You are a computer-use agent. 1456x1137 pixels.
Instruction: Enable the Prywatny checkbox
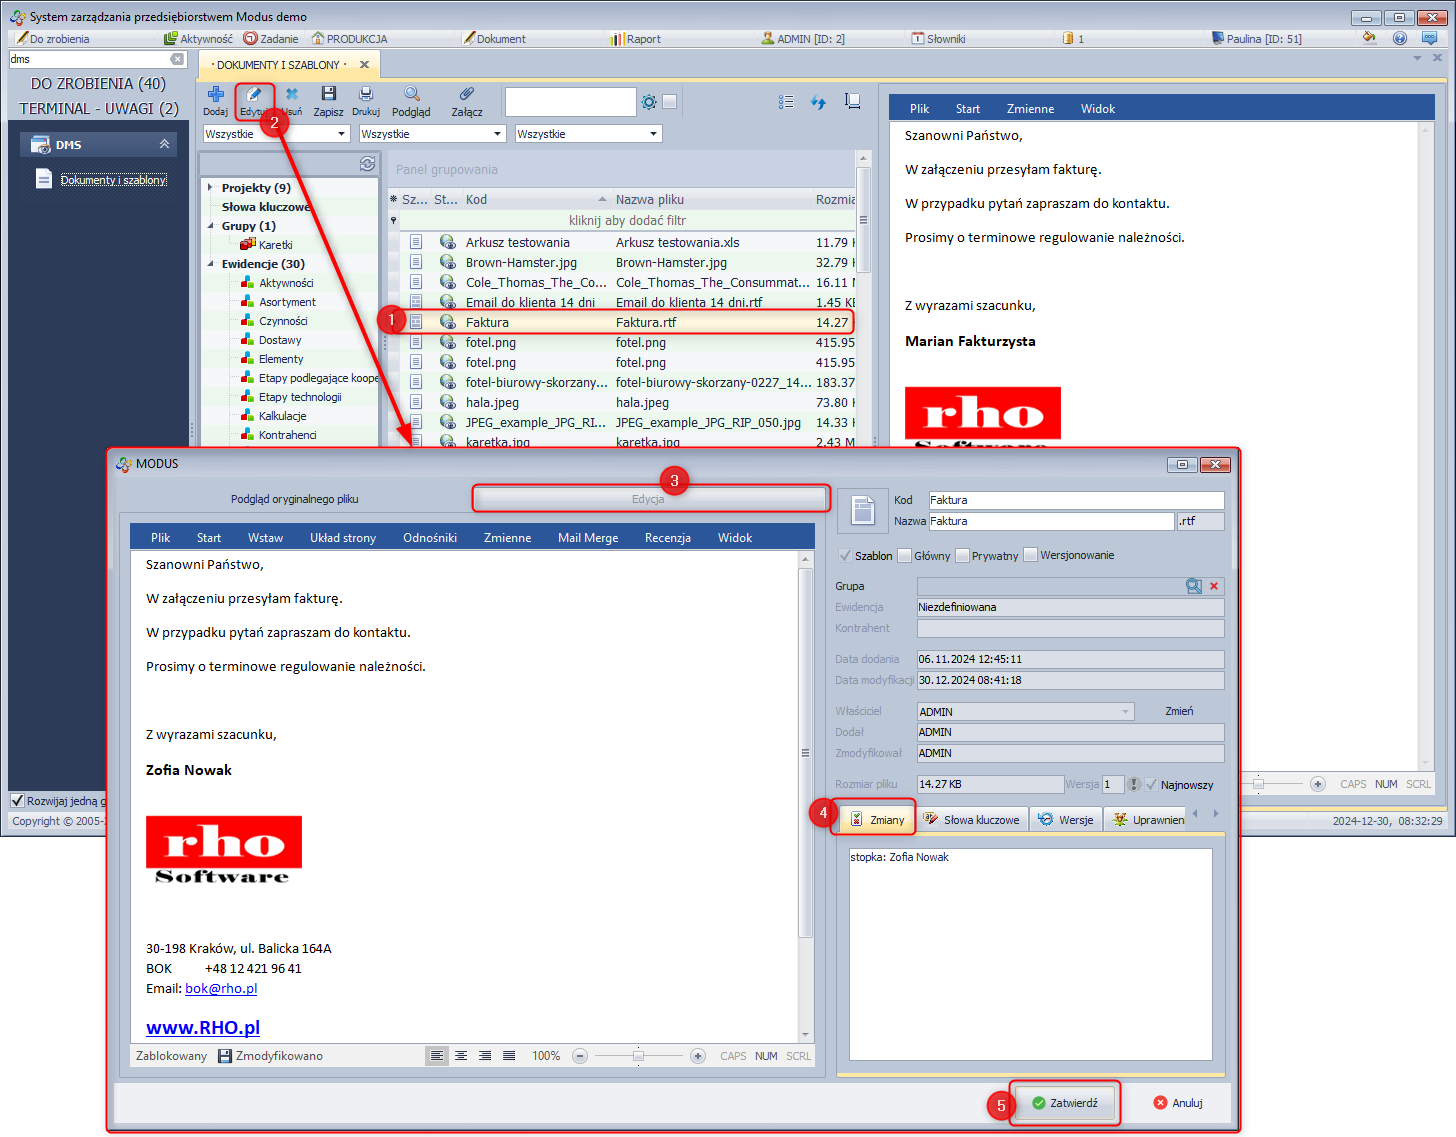click(x=963, y=556)
